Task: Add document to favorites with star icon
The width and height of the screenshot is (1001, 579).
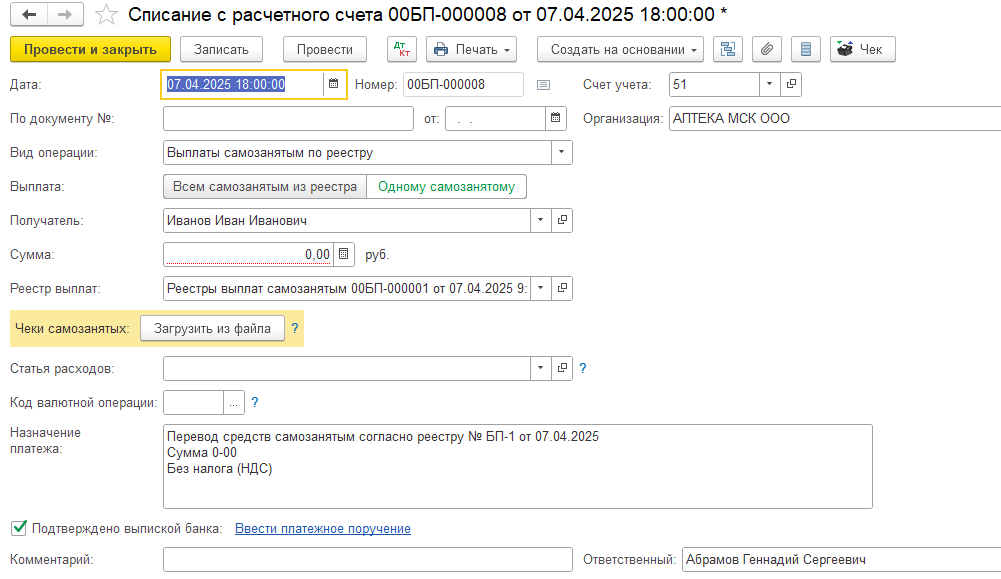Action: 105,15
